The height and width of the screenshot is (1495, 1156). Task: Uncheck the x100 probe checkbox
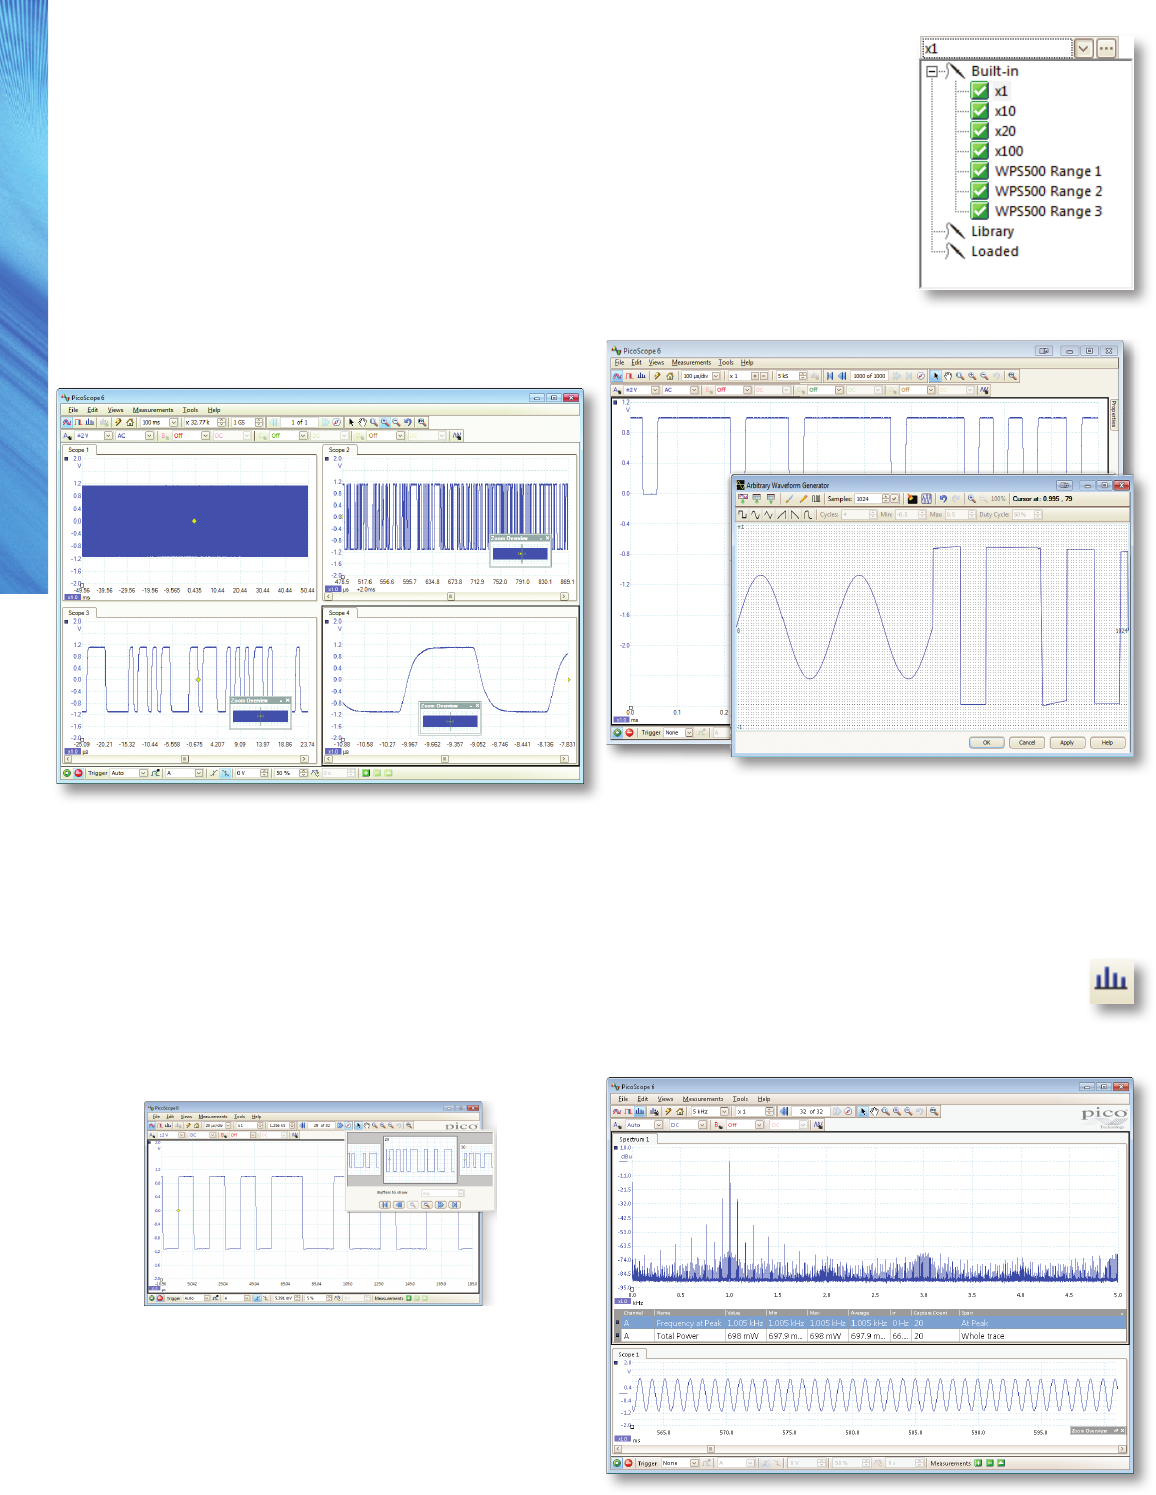click(980, 151)
